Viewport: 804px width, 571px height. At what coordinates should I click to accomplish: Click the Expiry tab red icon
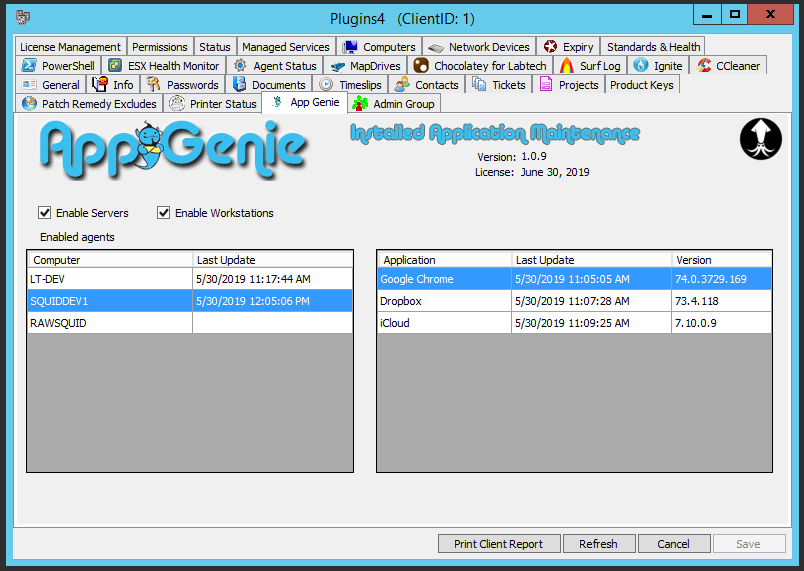click(x=550, y=47)
